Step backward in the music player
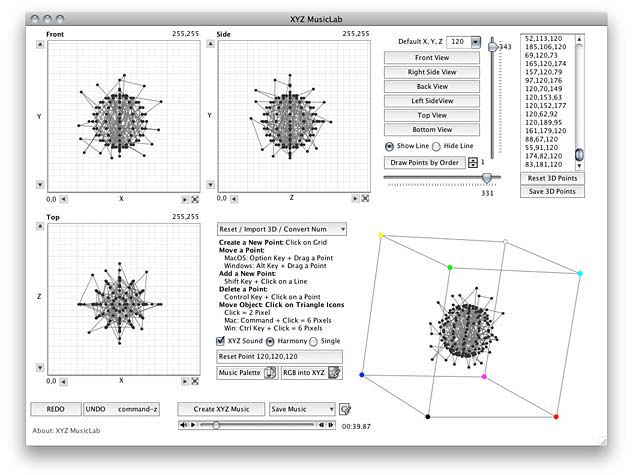 click(322, 425)
